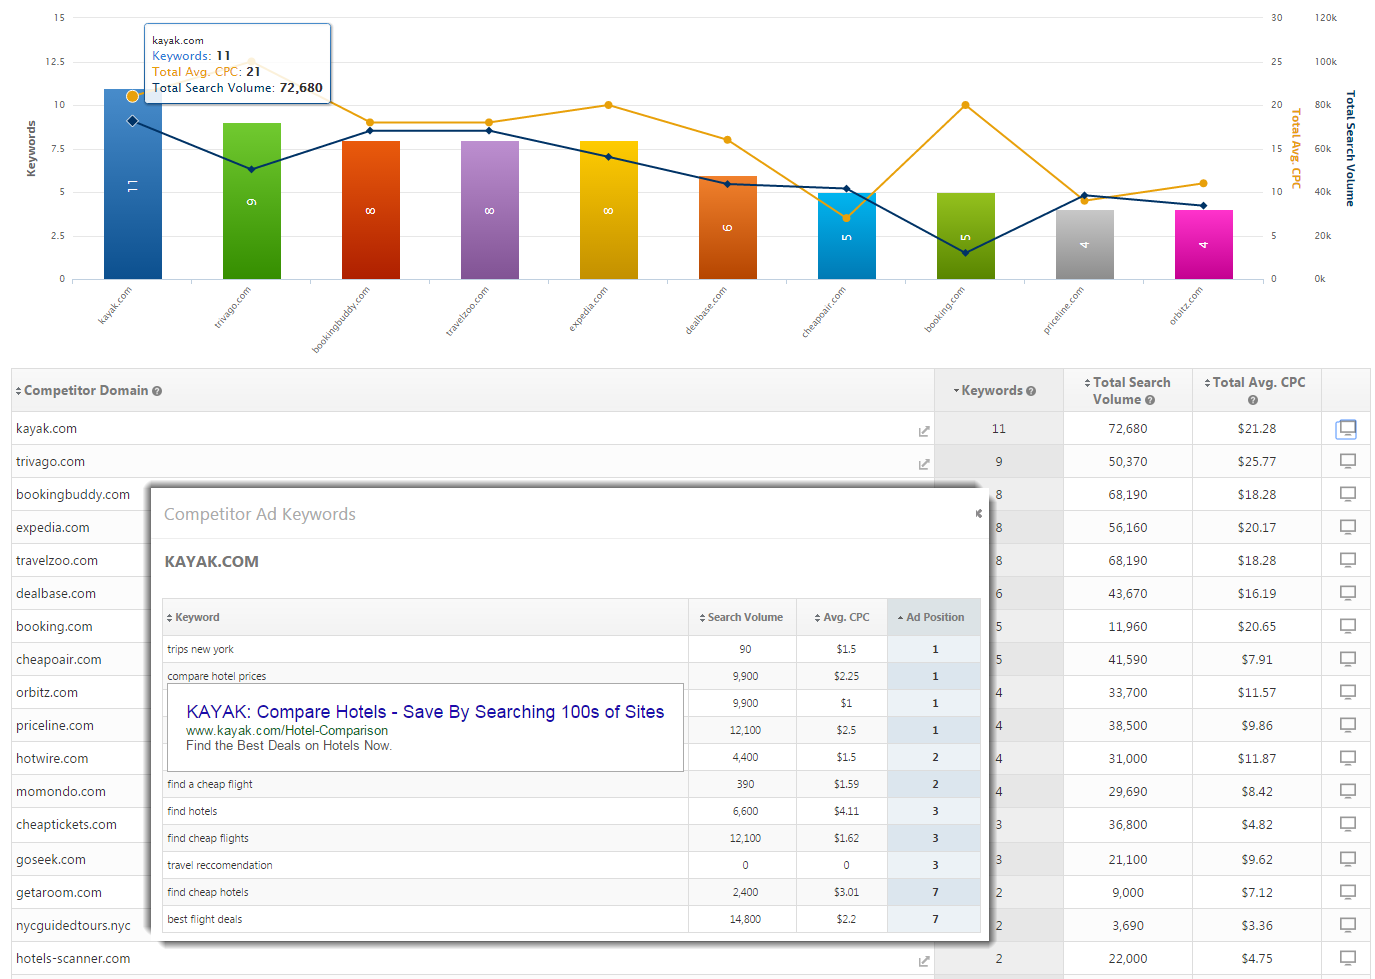Click the monitor icon in trivago.com row

(1347, 462)
